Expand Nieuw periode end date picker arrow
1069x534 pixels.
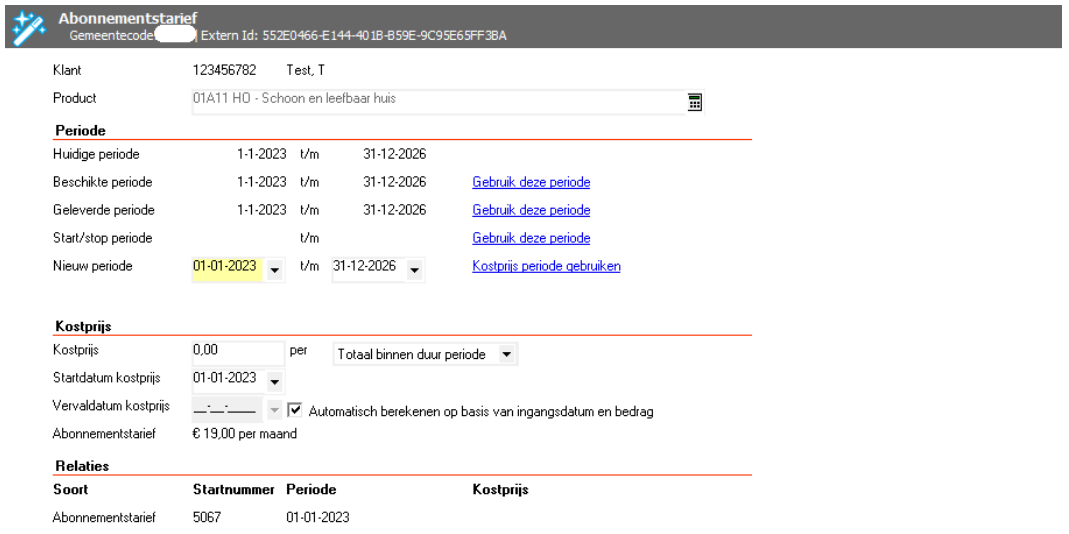pos(415,268)
